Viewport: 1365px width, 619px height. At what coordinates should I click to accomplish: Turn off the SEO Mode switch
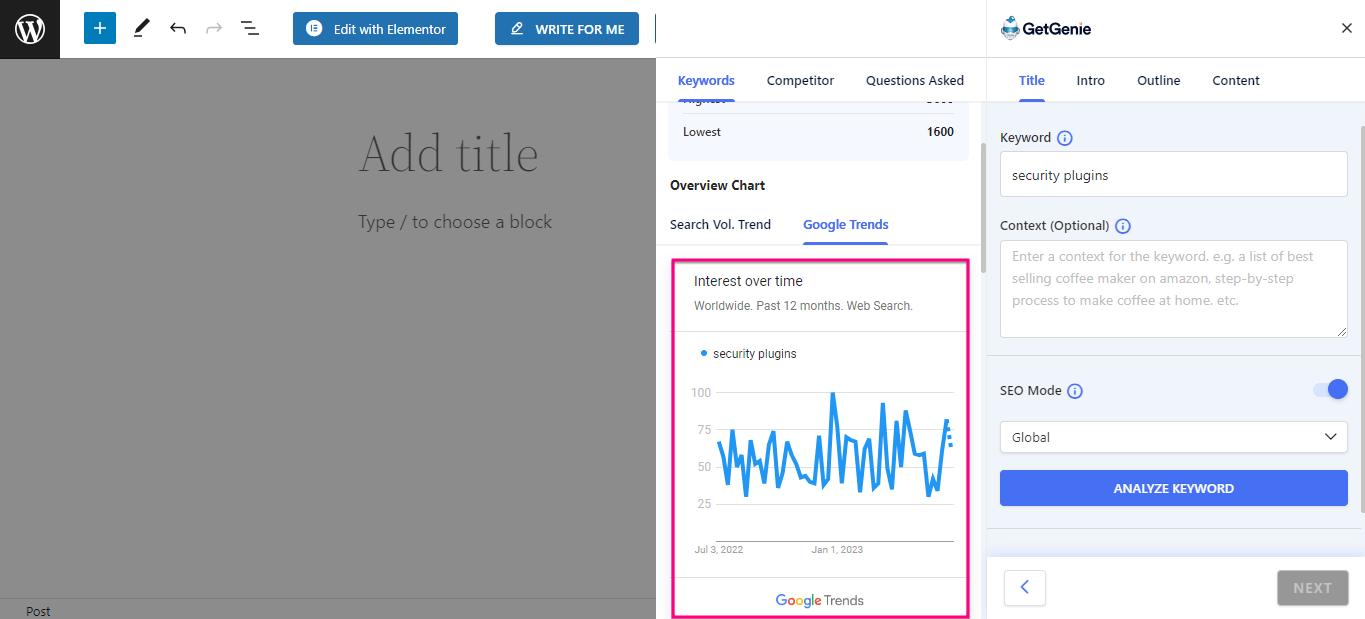(x=1331, y=390)
